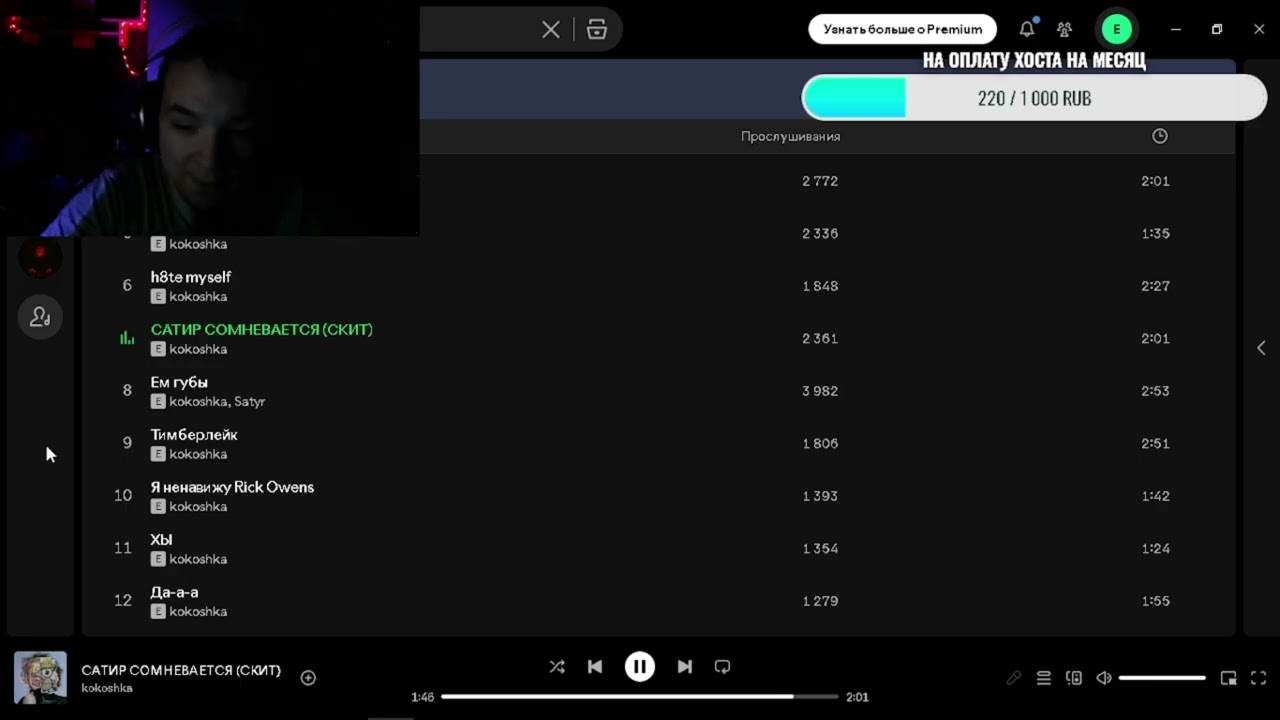Click the play count 1 848
This screenshot has width=1280, height=720.
pos(820,286)
